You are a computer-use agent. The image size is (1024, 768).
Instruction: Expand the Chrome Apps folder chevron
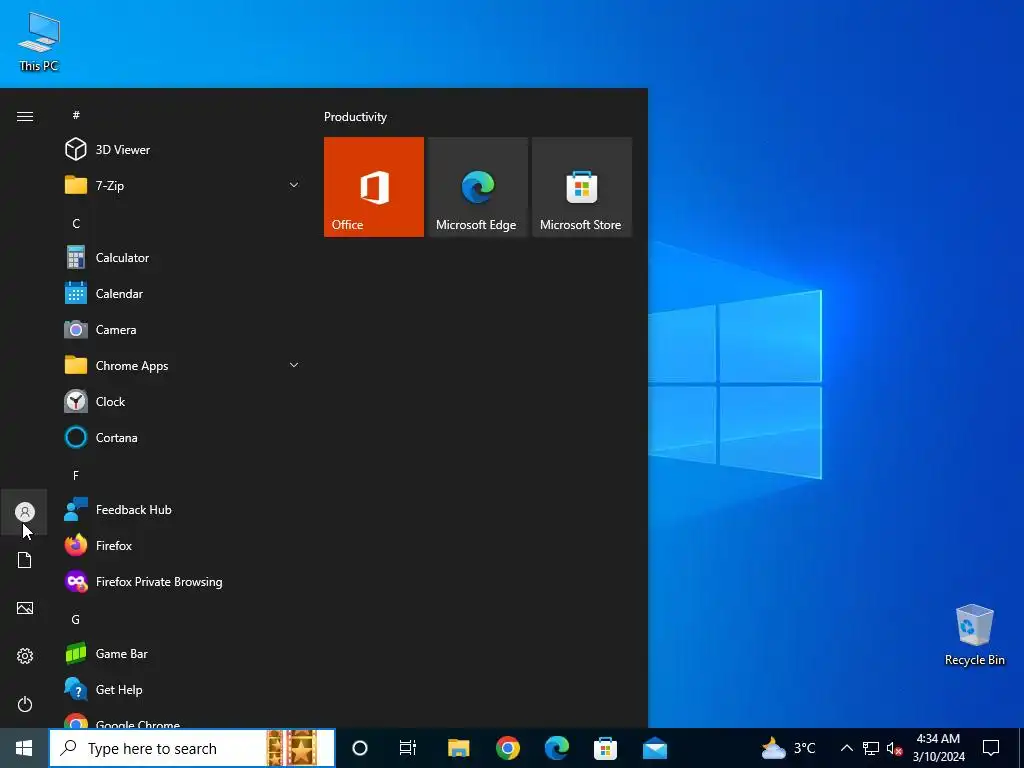pyautogui.click(x=294, y=366)
